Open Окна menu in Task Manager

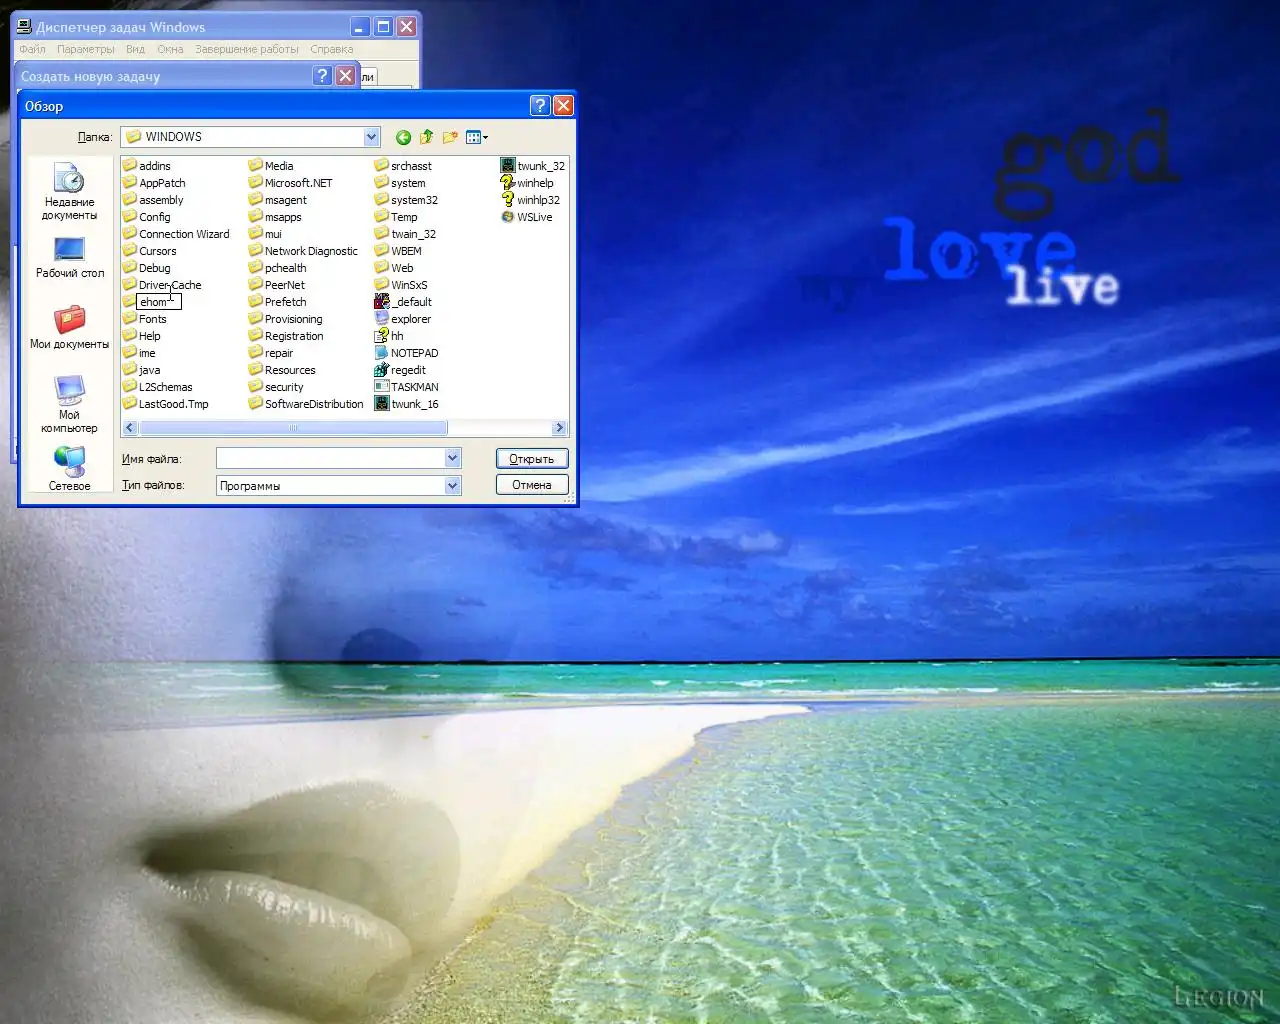pos(170,49)
